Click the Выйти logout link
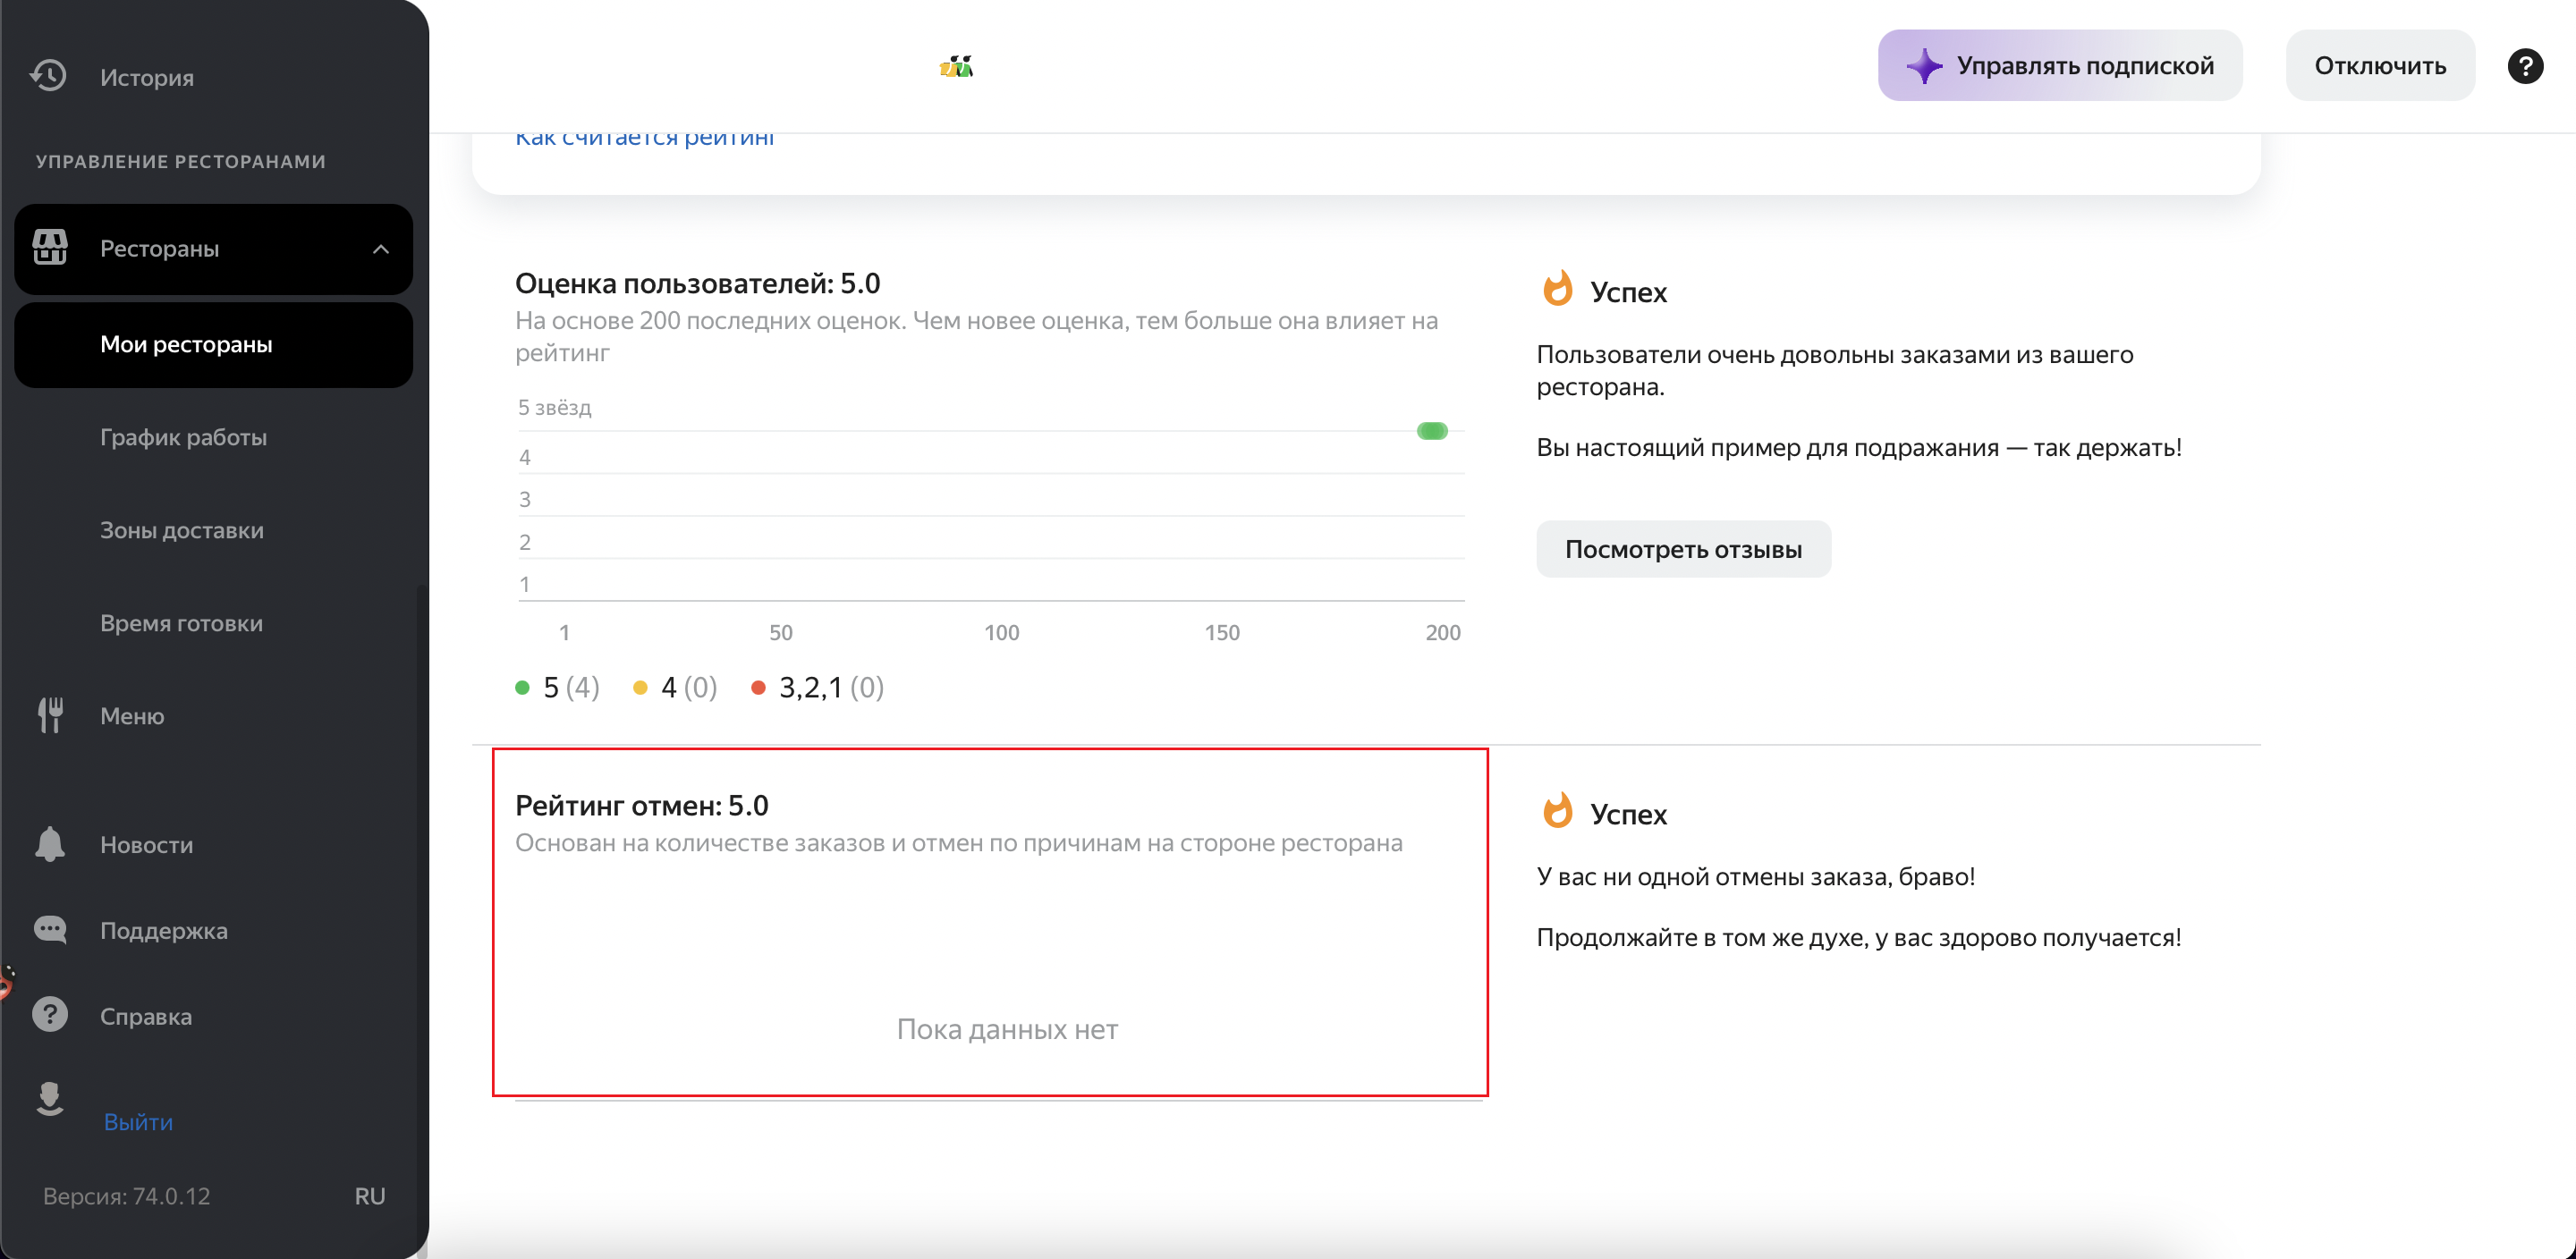2576x1259 pixels. [138, 1121]
